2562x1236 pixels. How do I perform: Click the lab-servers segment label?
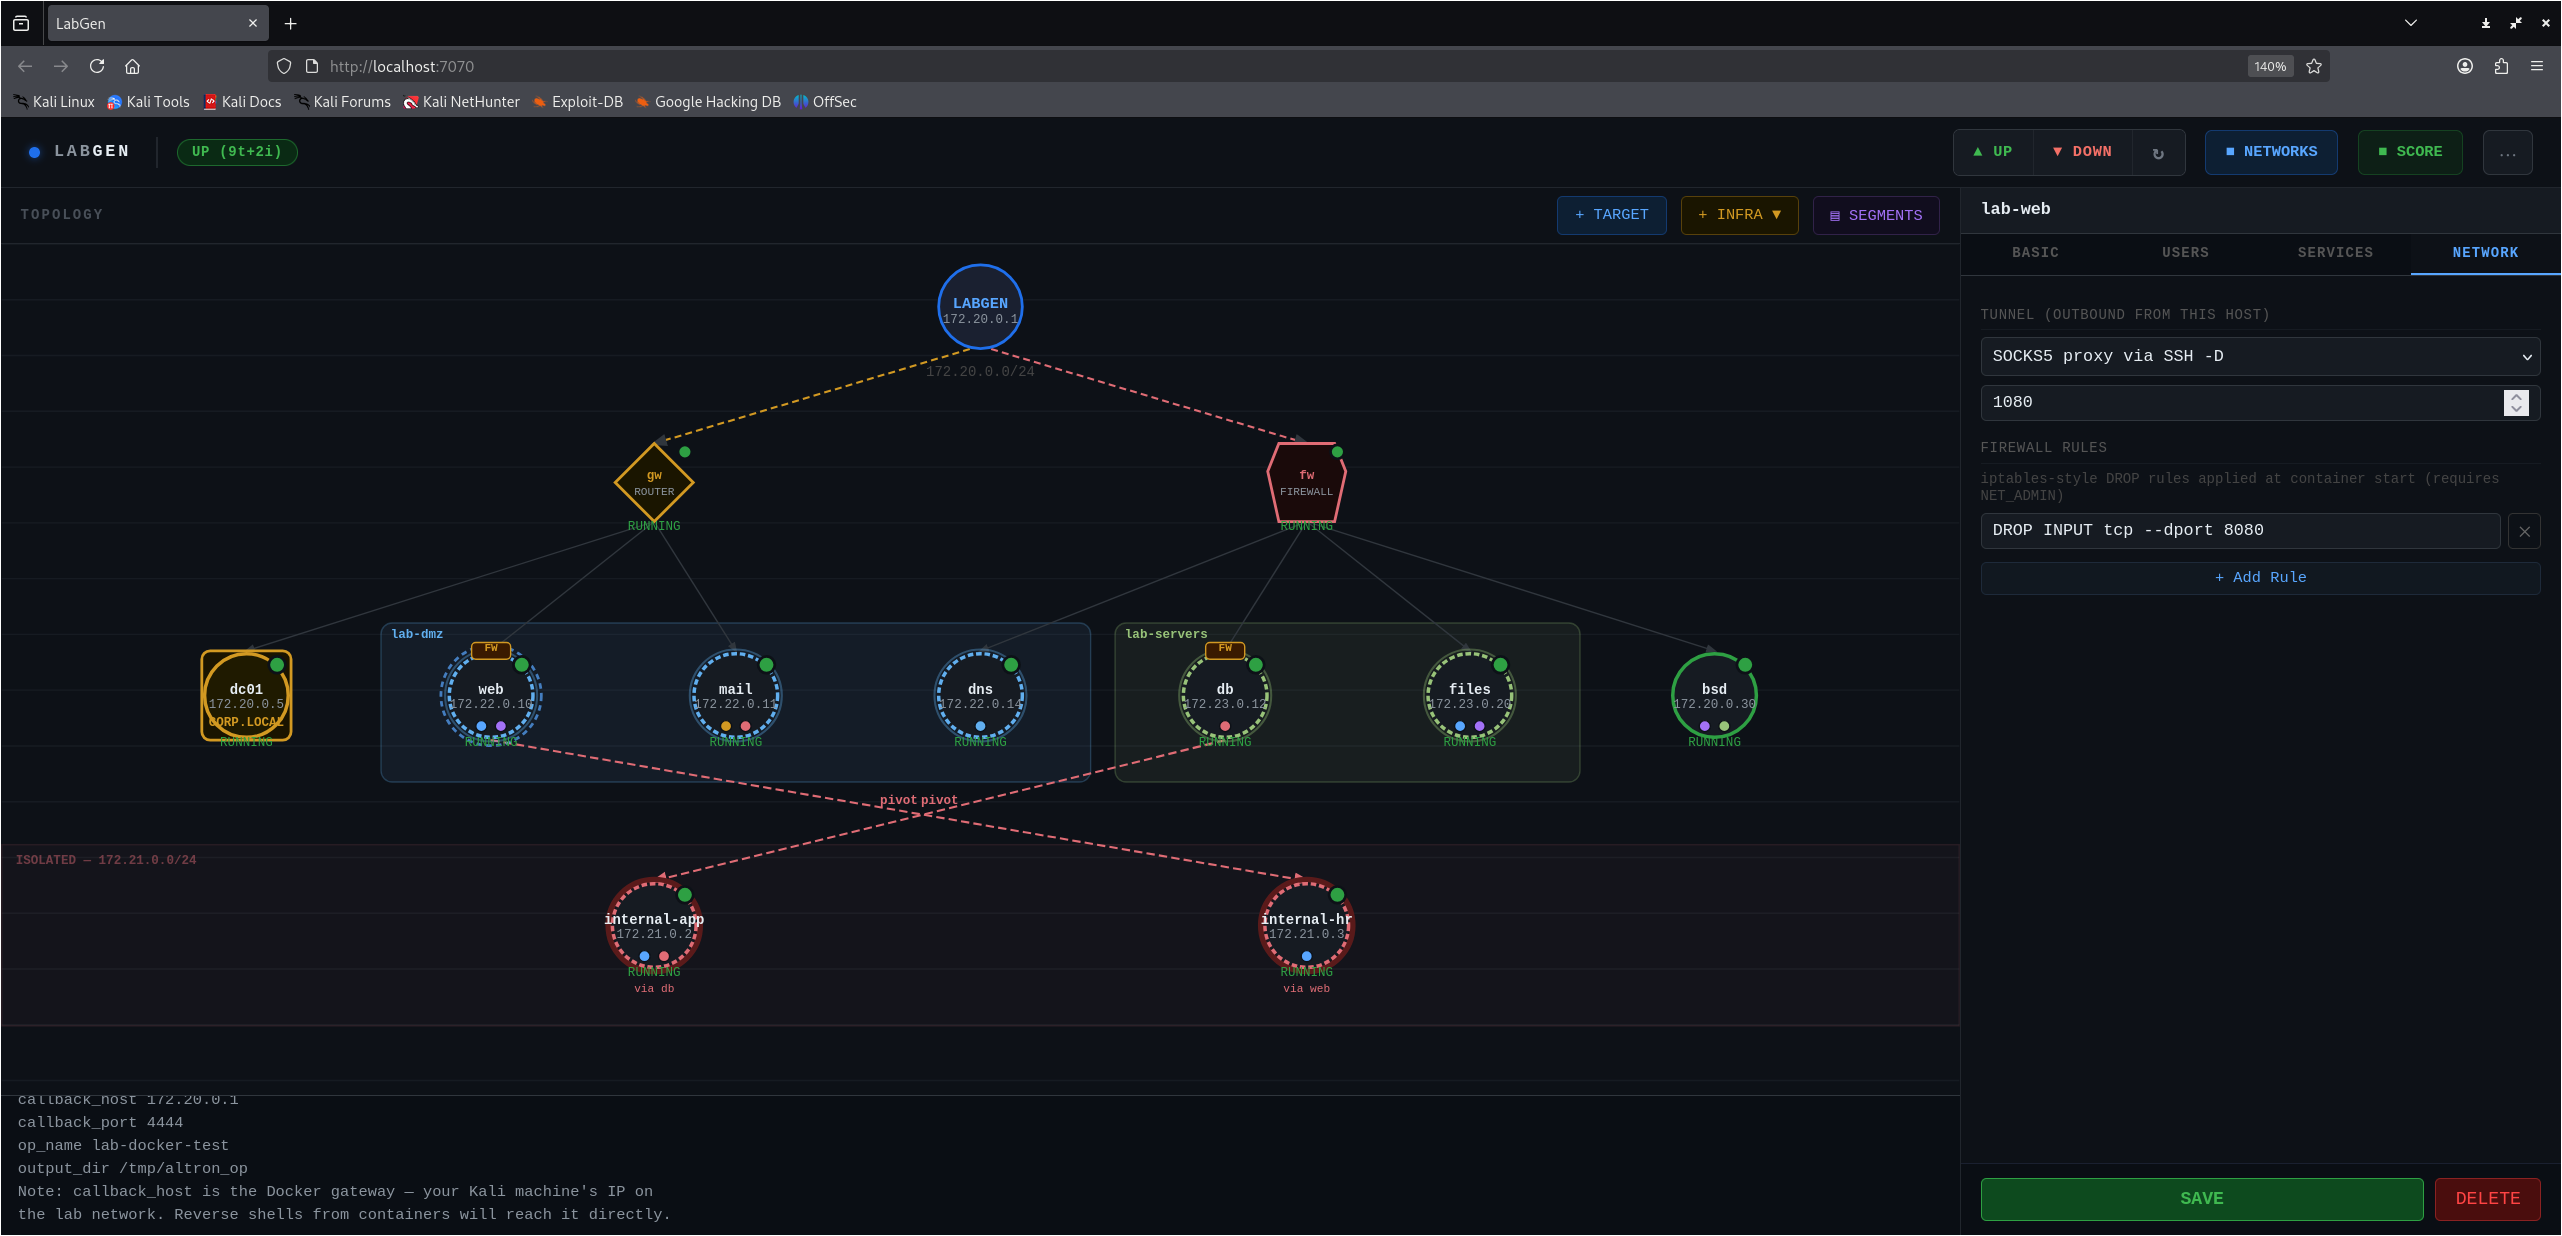1166,634
